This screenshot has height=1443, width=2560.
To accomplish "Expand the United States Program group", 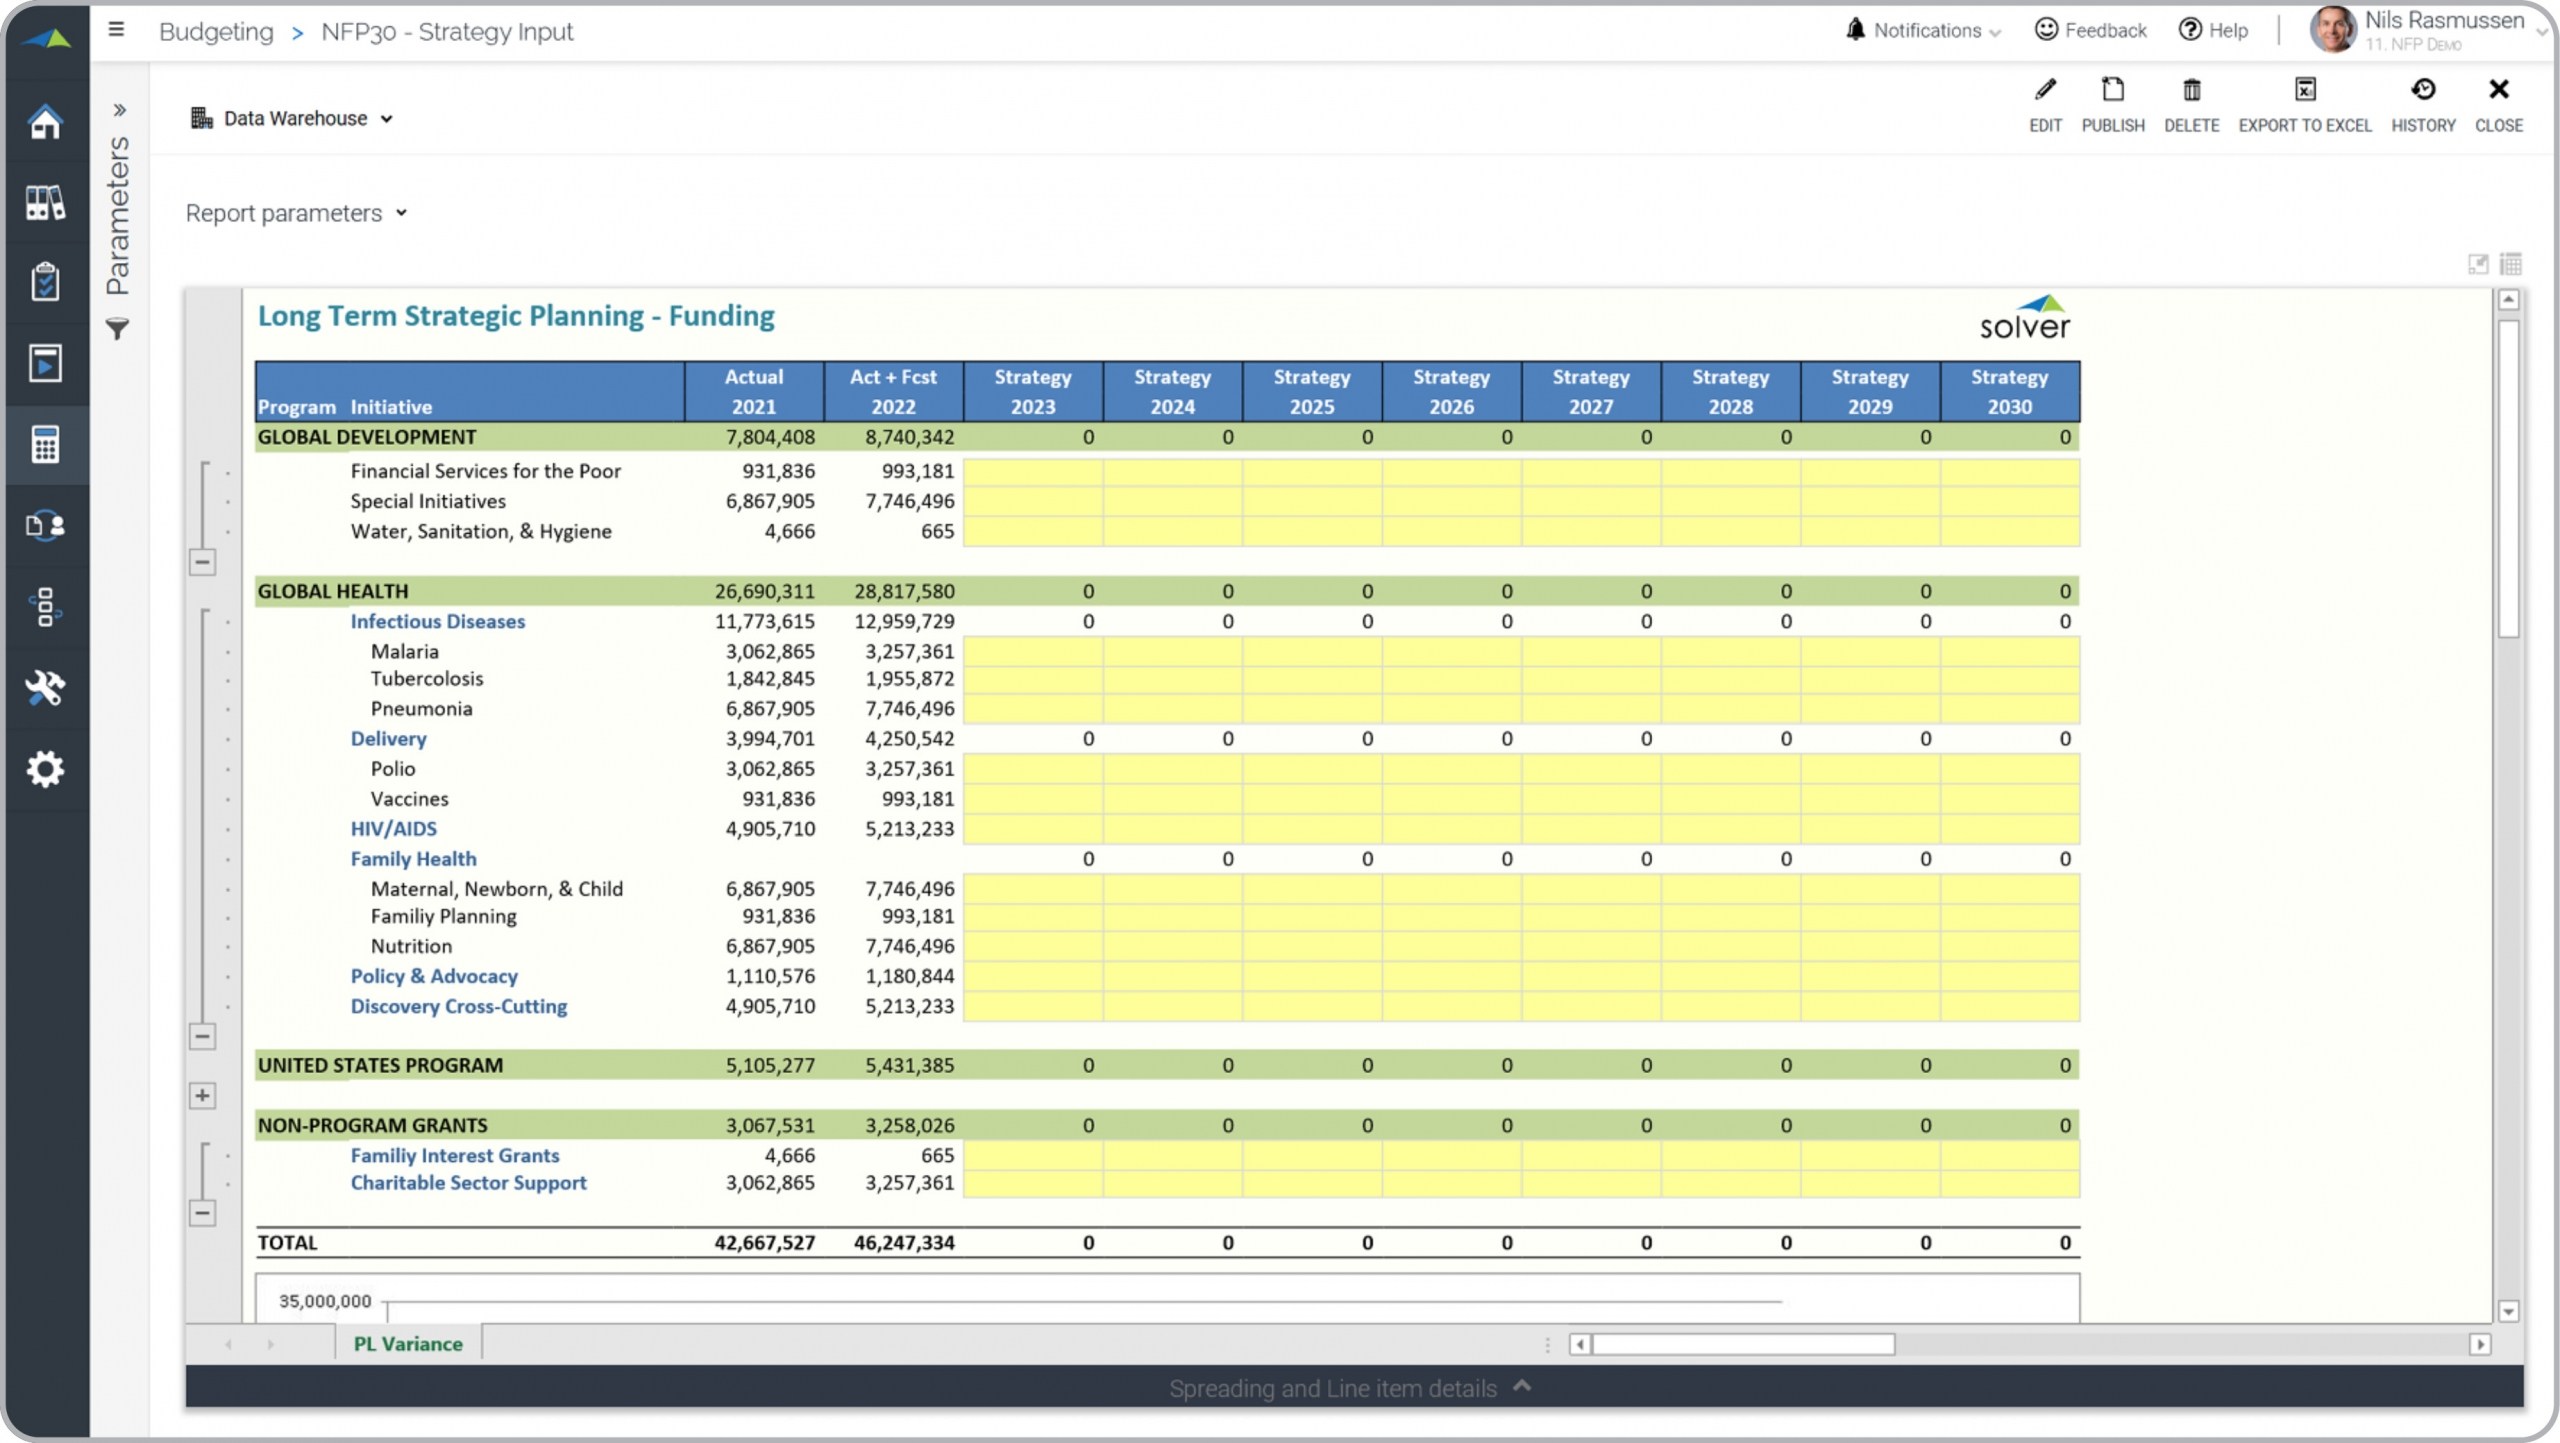I will 202,1096.
